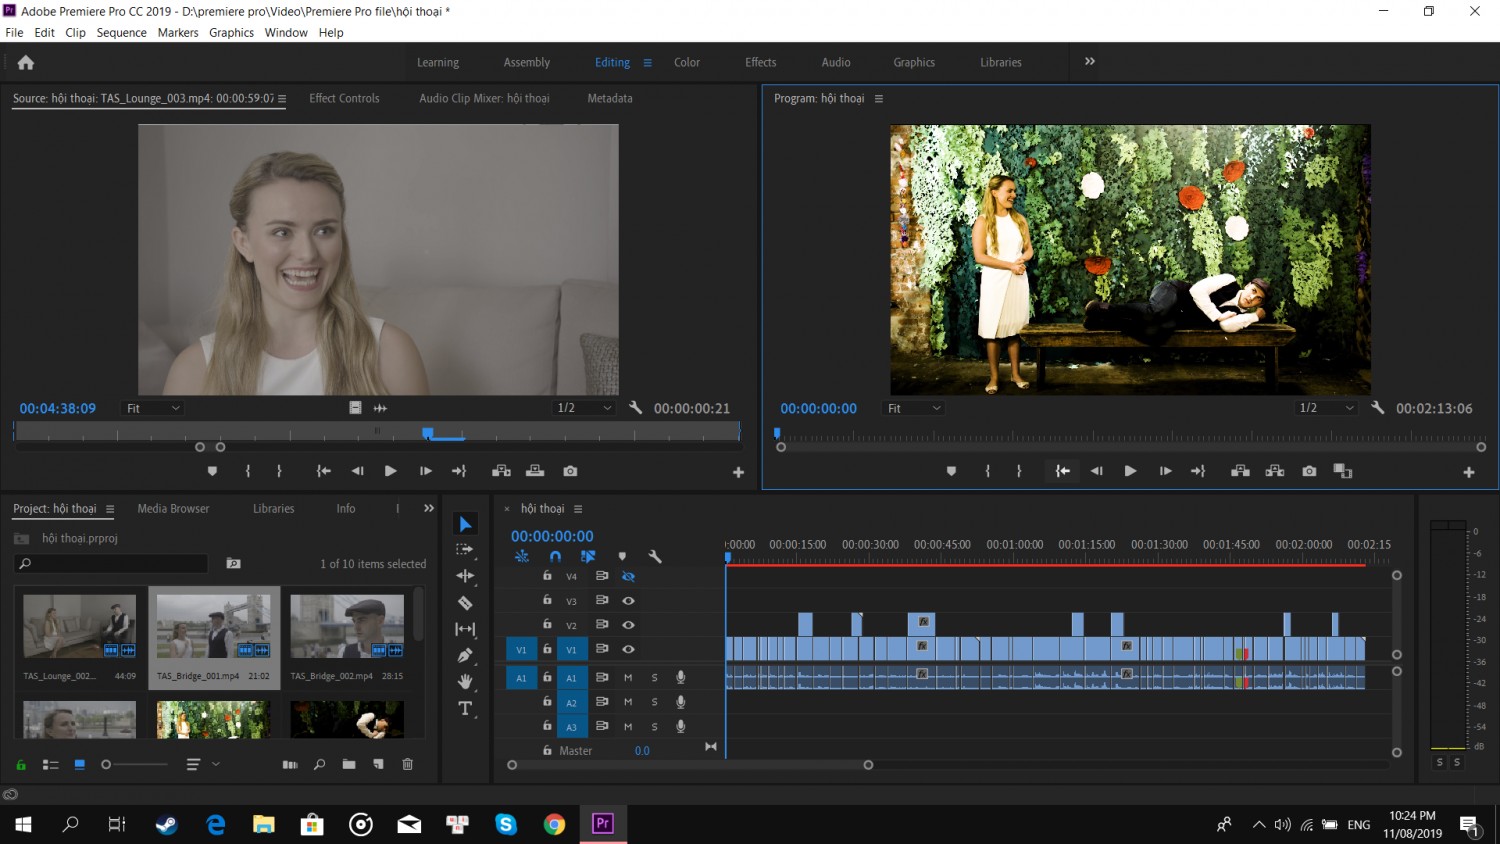Open Program monitor 1/2 resolution dropdown
Screen dimensions: 1500x844
pos(1327,408)
